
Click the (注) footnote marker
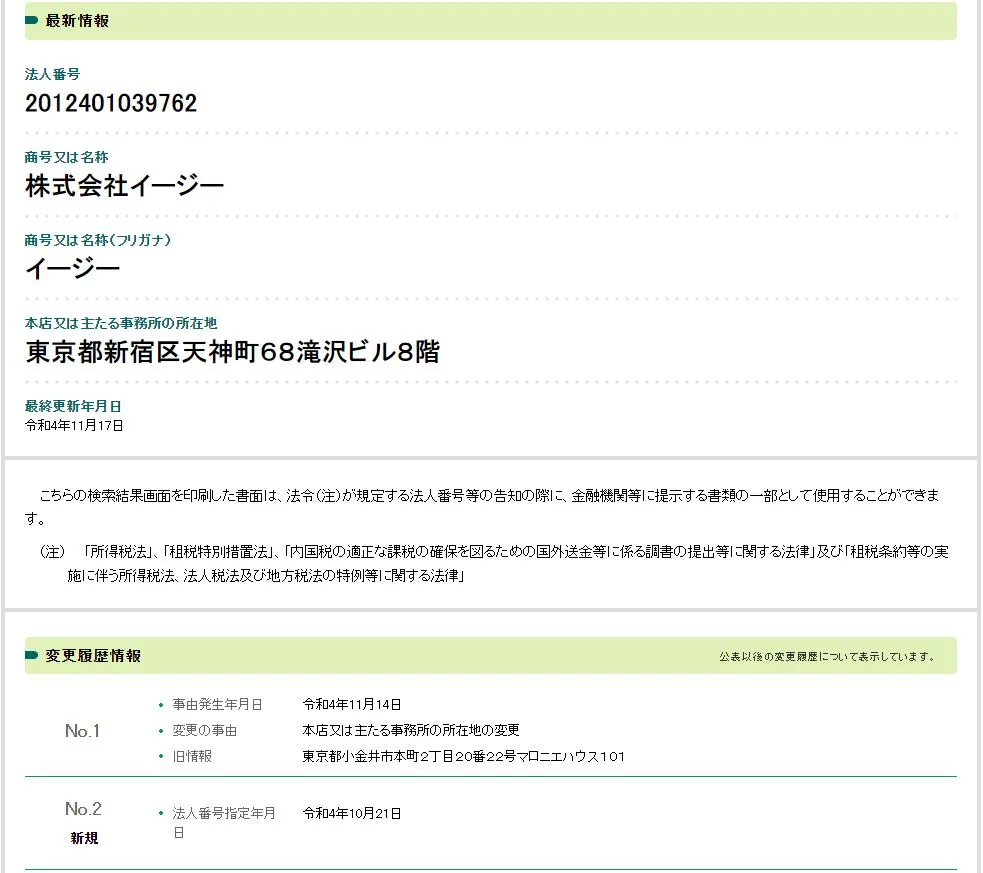[x=52, y=552]
